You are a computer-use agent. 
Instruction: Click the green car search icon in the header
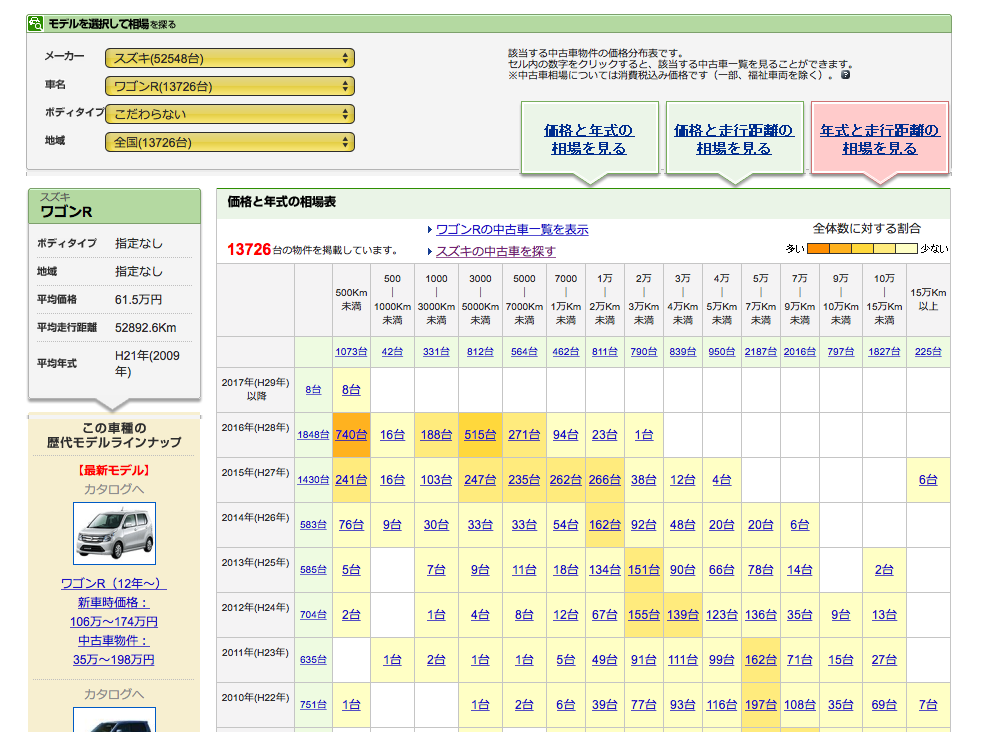pyautogui.click(x=35, y=23)
